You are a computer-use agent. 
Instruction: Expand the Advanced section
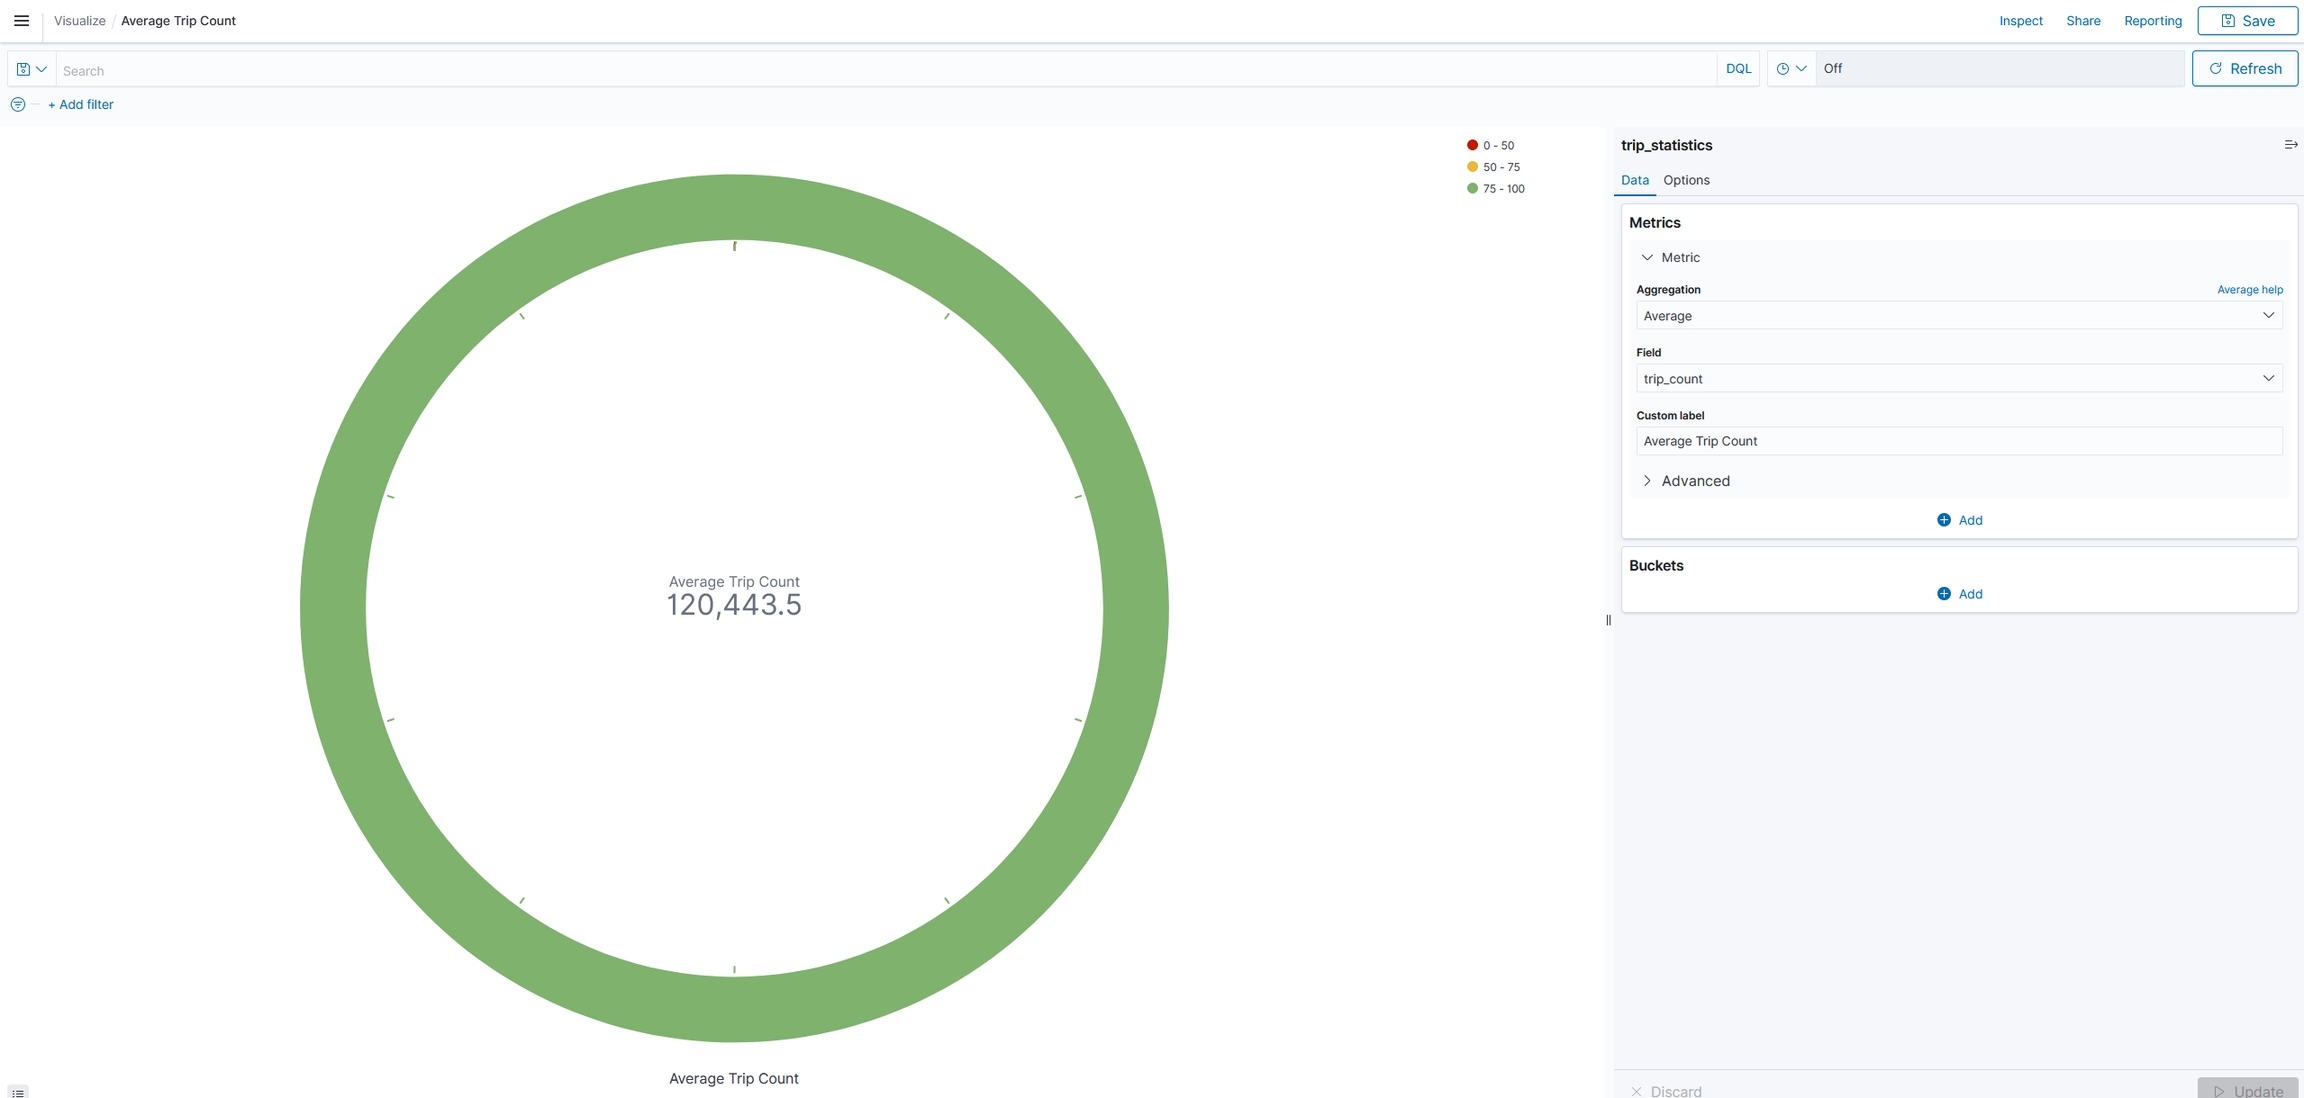(1685, 481)
